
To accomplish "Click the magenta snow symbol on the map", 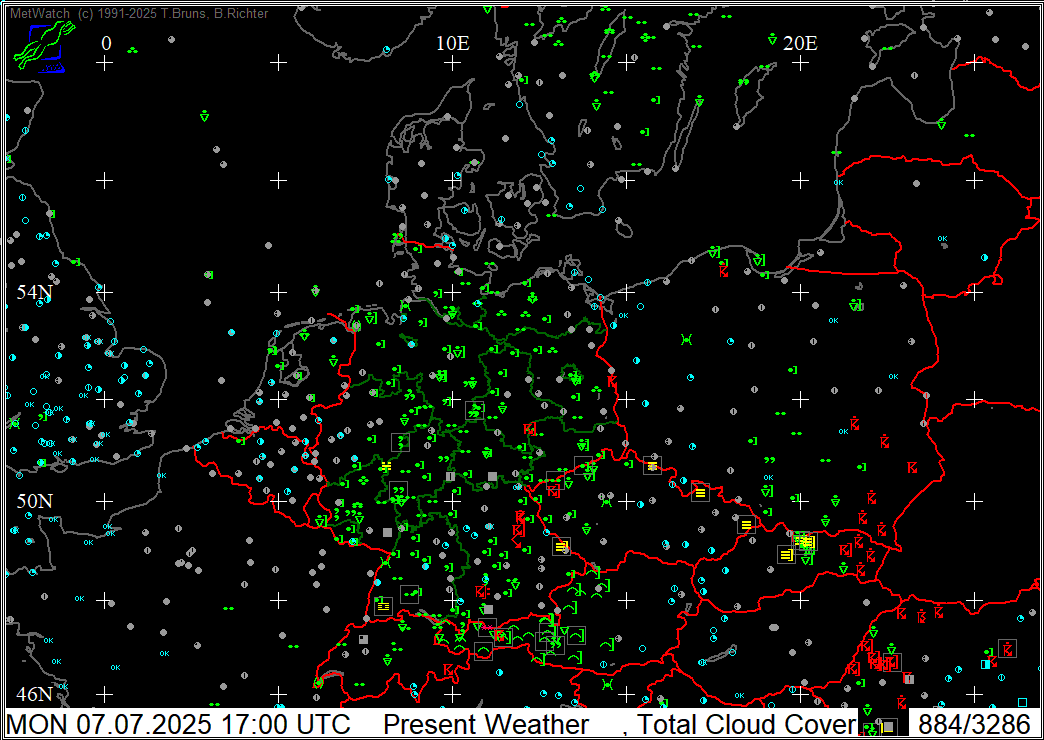I will 487,627.
